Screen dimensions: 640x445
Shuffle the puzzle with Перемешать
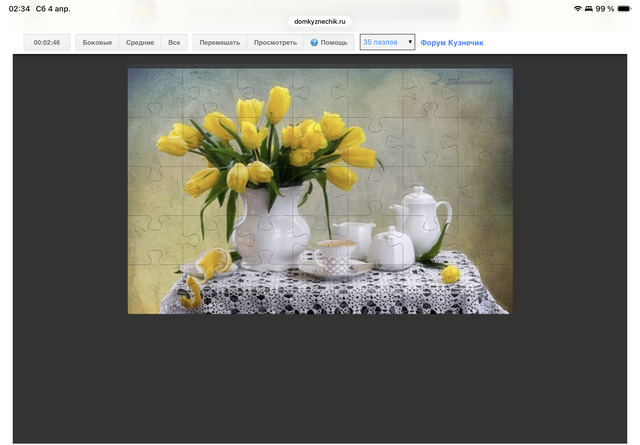[x=219, y=43]
